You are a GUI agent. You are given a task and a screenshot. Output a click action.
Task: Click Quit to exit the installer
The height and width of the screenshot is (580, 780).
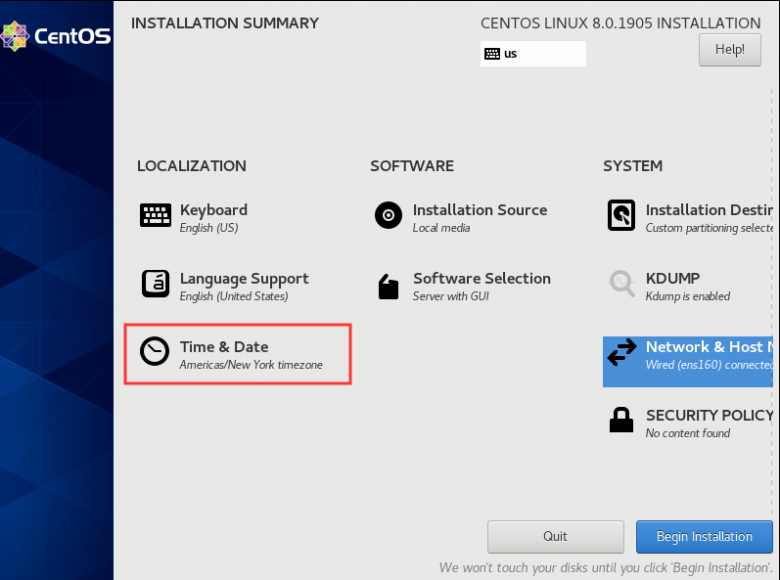coord(555,536)
